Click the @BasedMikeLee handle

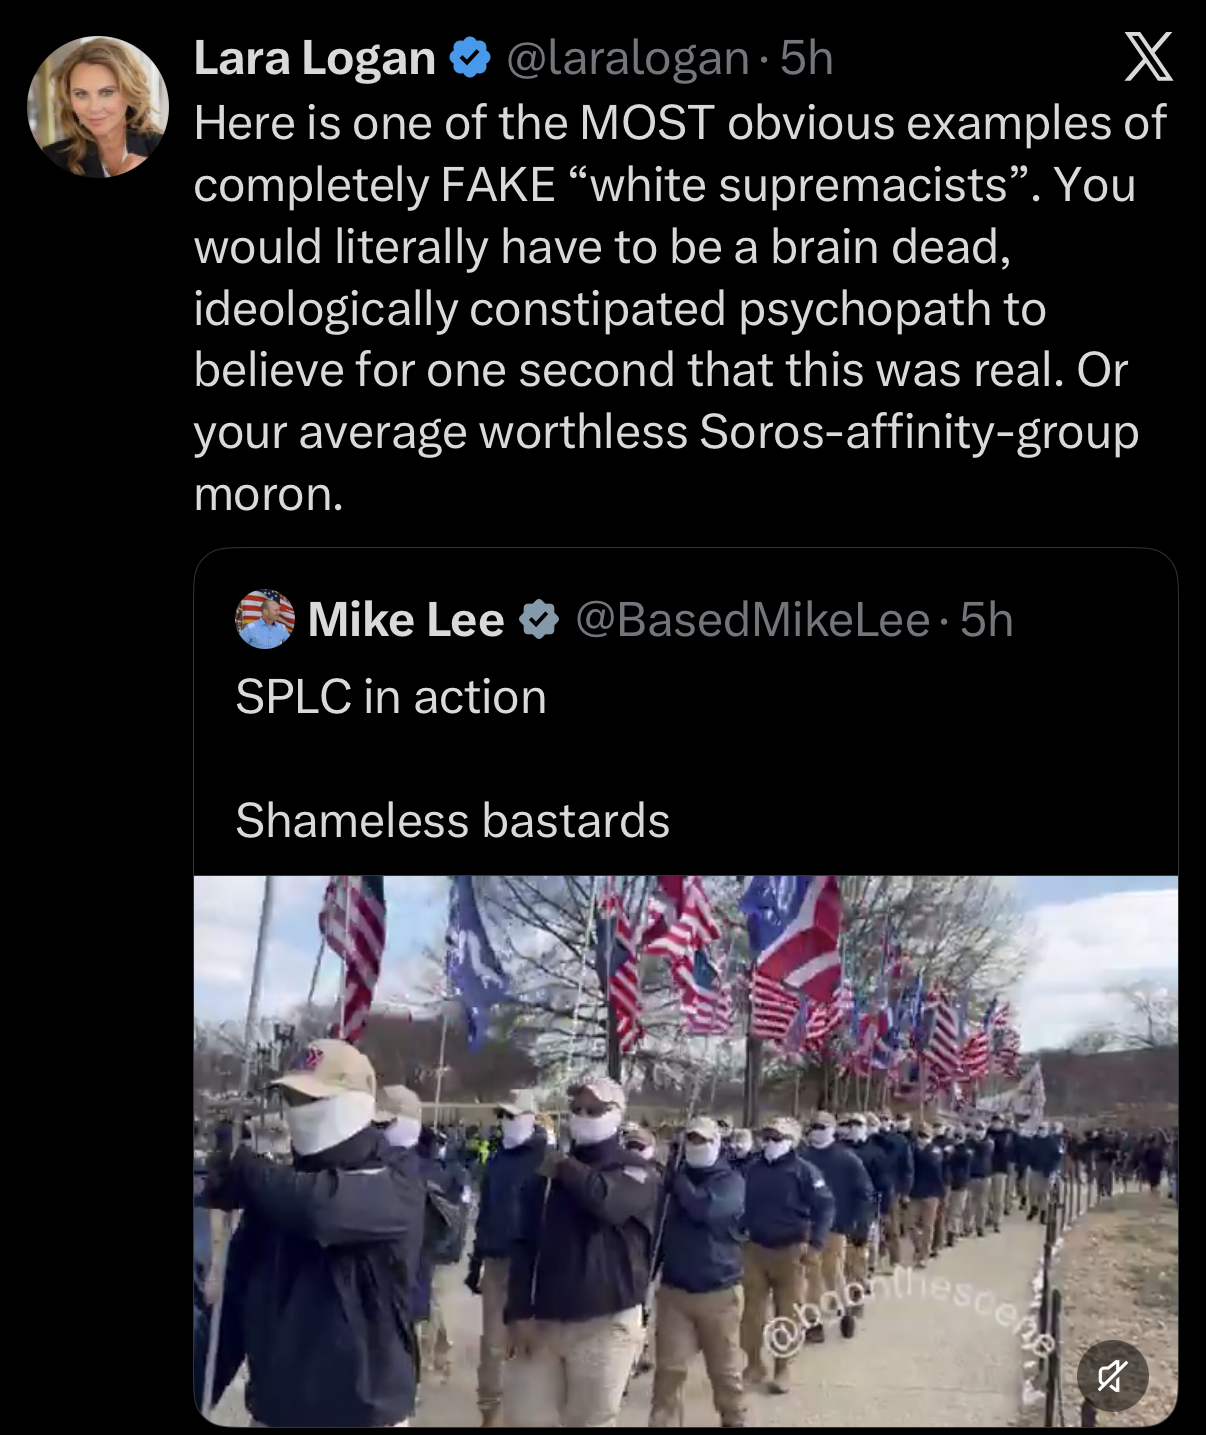753,620
